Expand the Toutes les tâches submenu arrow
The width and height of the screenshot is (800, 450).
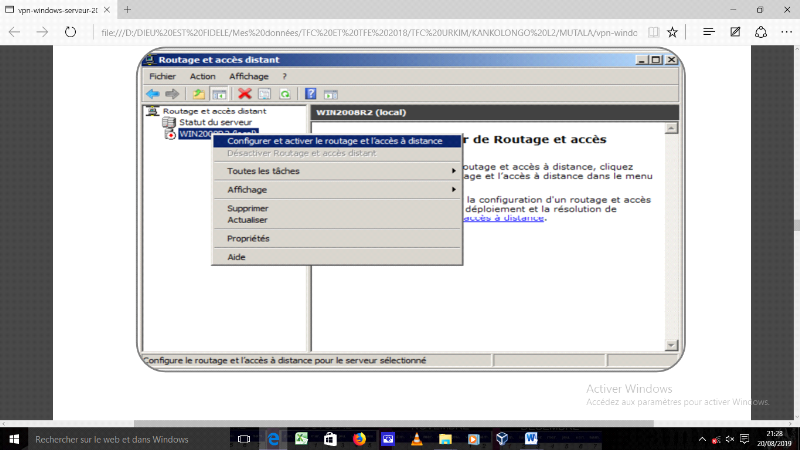pos(453,171)
